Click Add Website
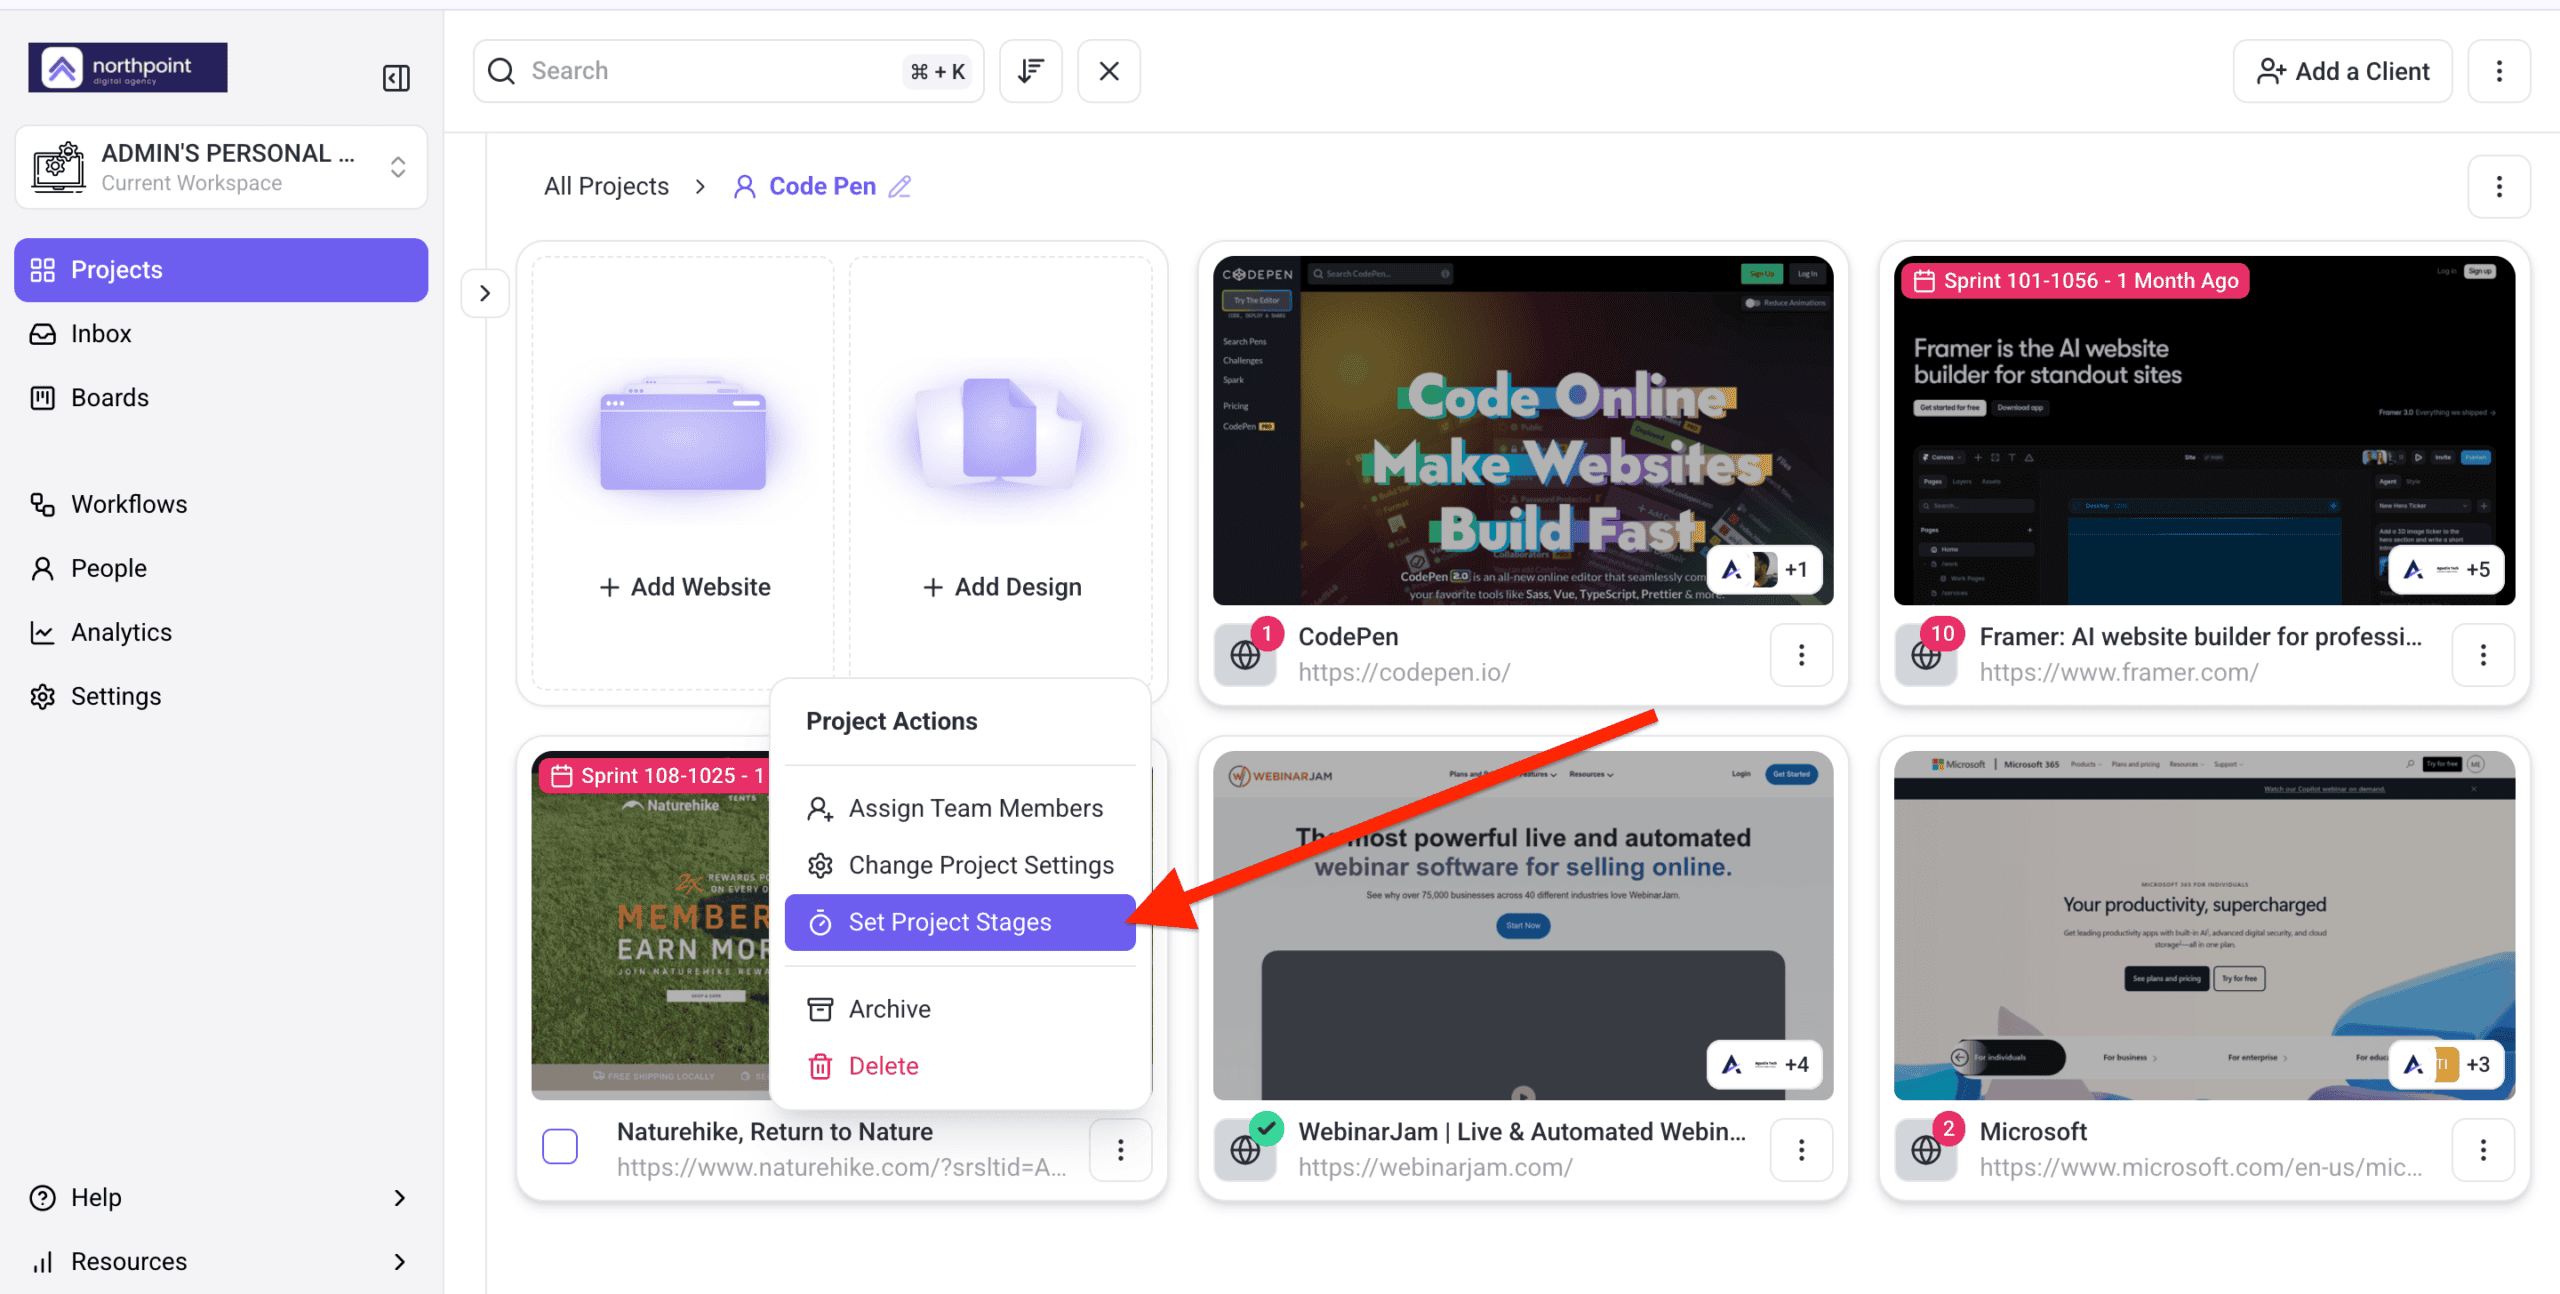 click(685, 587)
